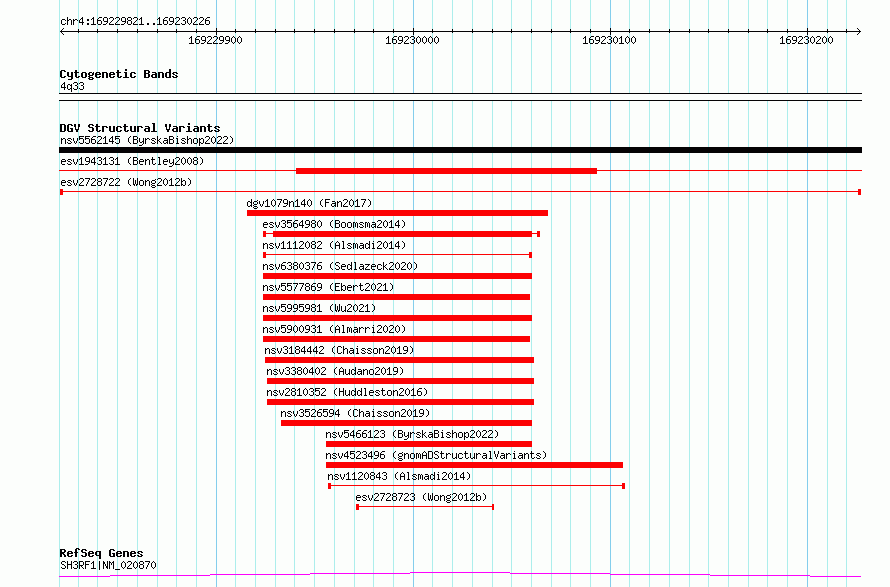
Task: Click the nsv5995981 red bar
Action: [x=397, y=318]
